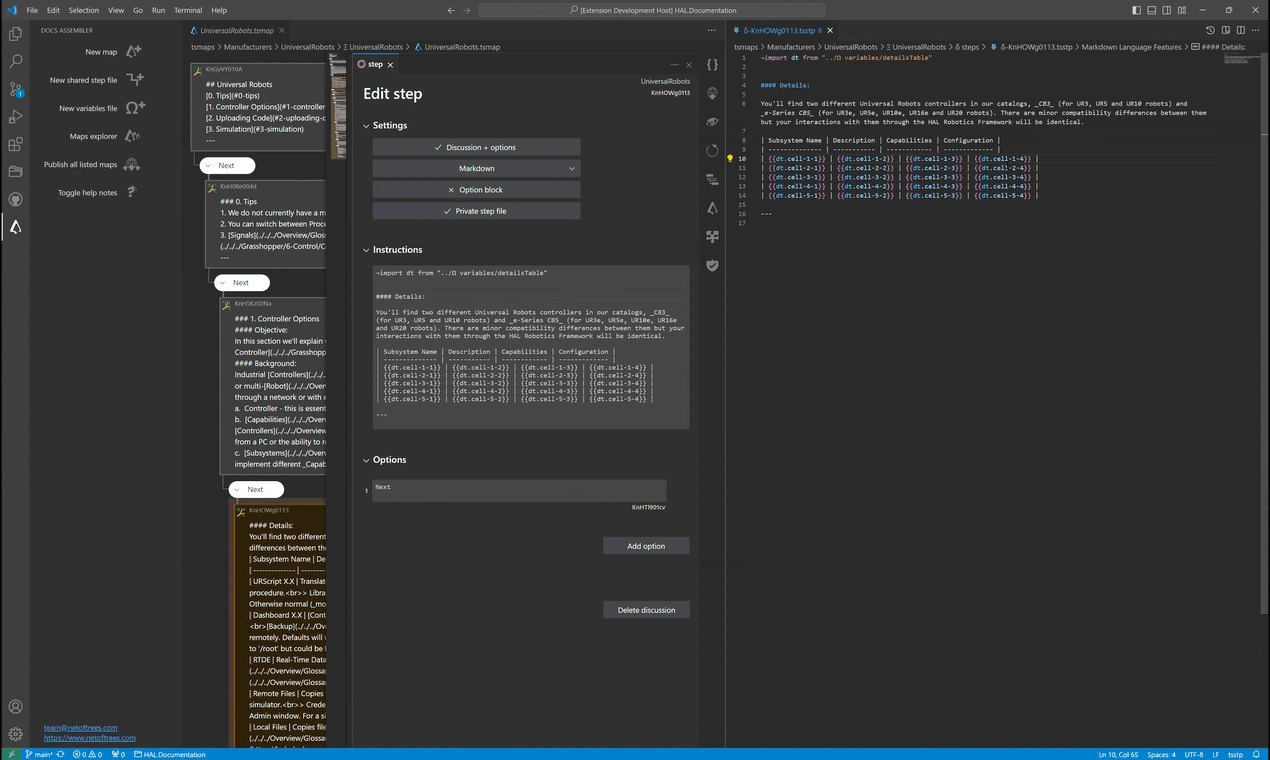1270x760 pixels.
Task: Click Ln 10, Col 65 in status bar
Action: (x=1120, y=754)
